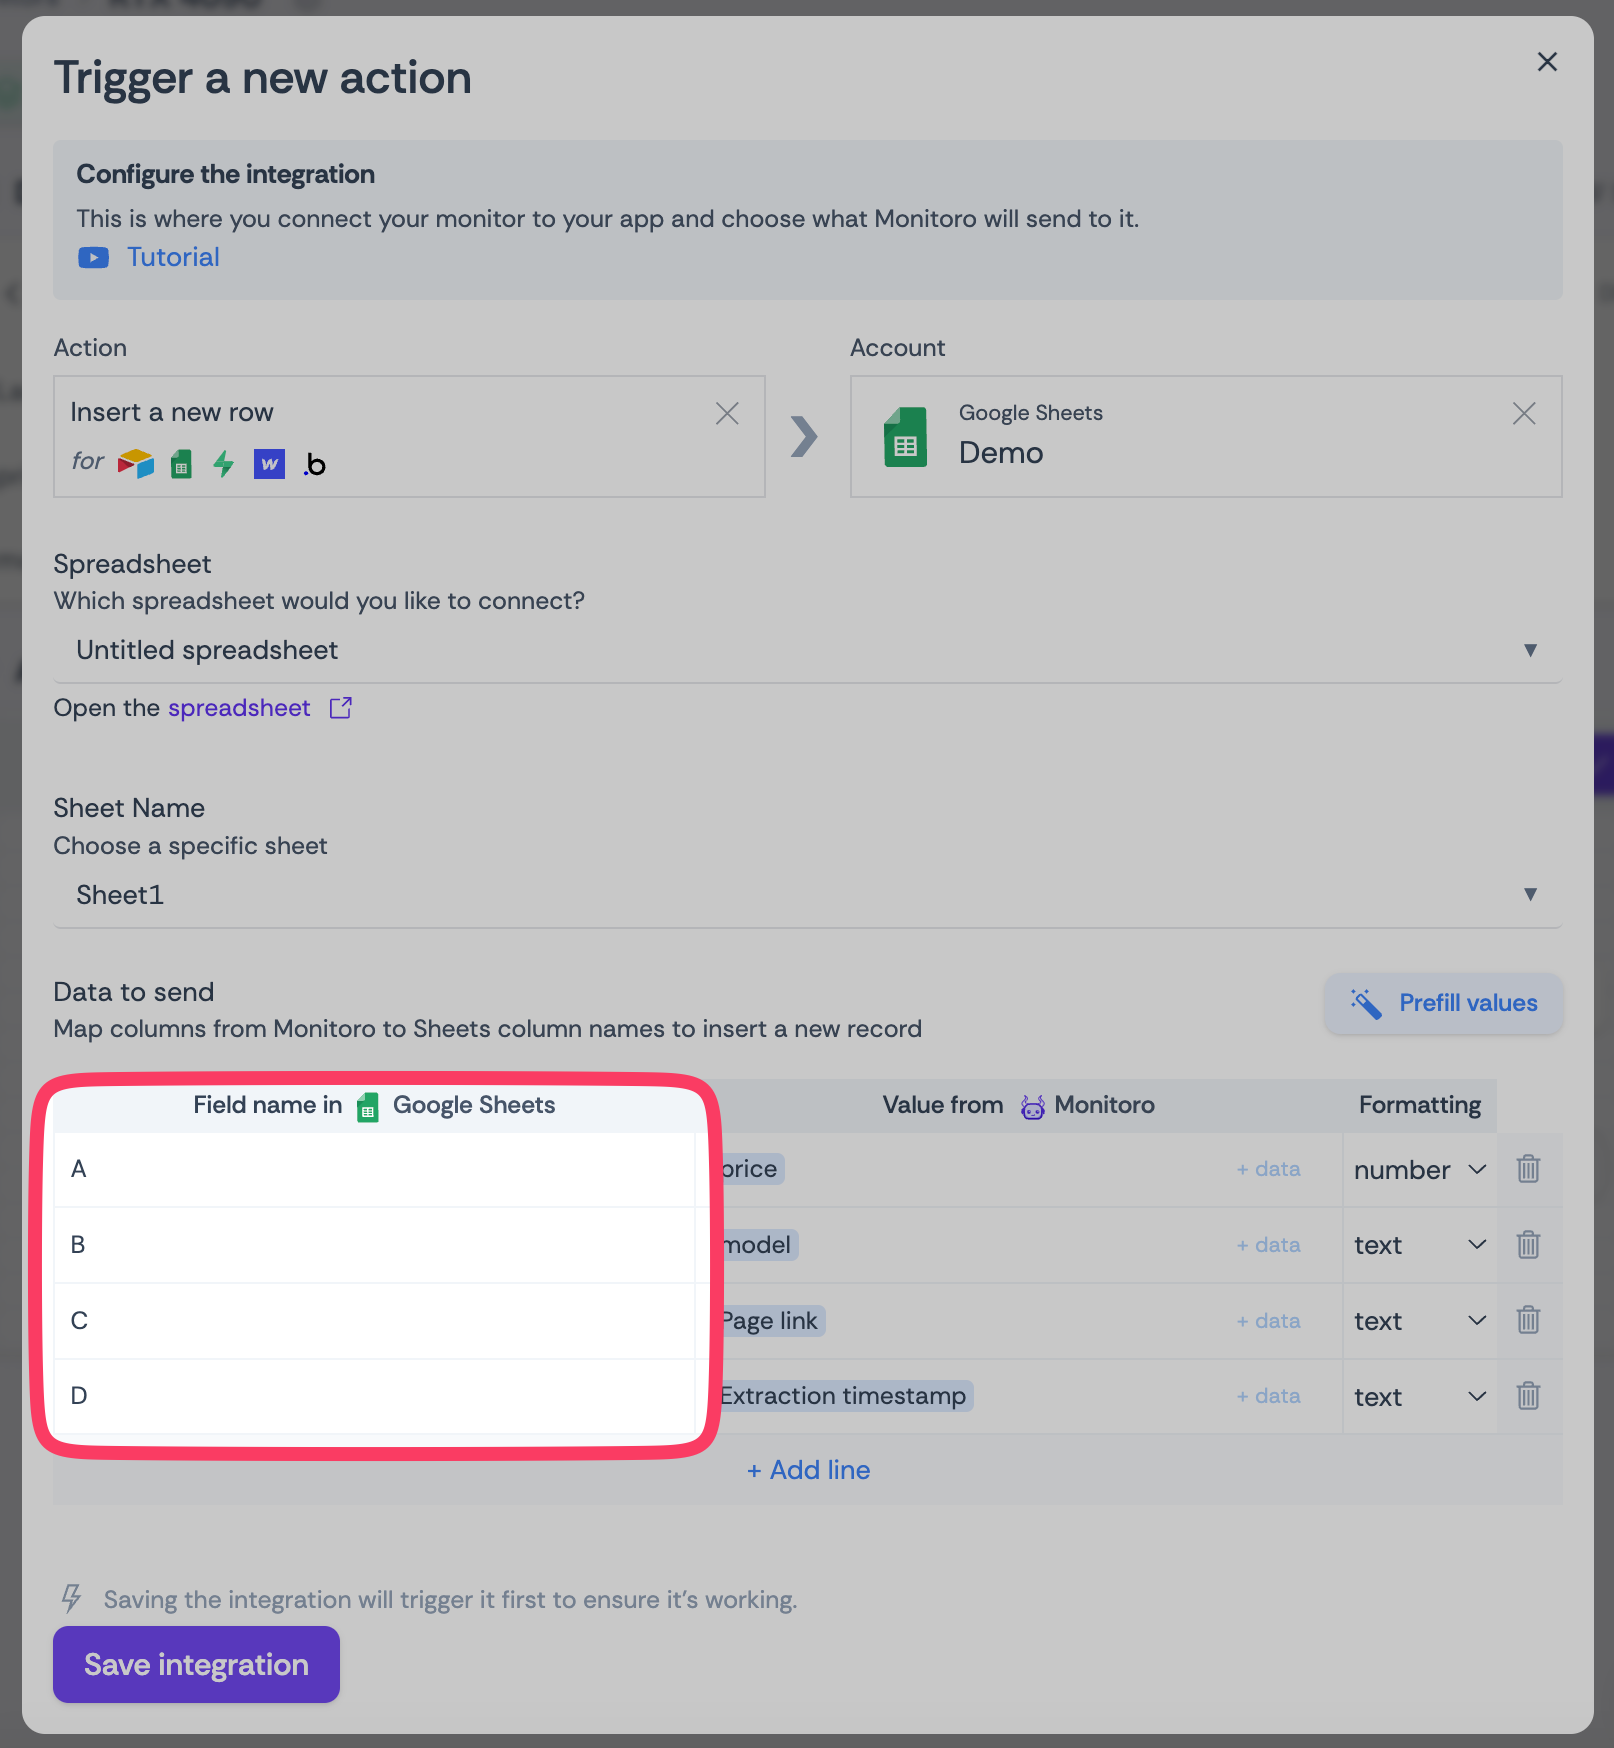Click the Tutorial video icon

tap(93, 258)
